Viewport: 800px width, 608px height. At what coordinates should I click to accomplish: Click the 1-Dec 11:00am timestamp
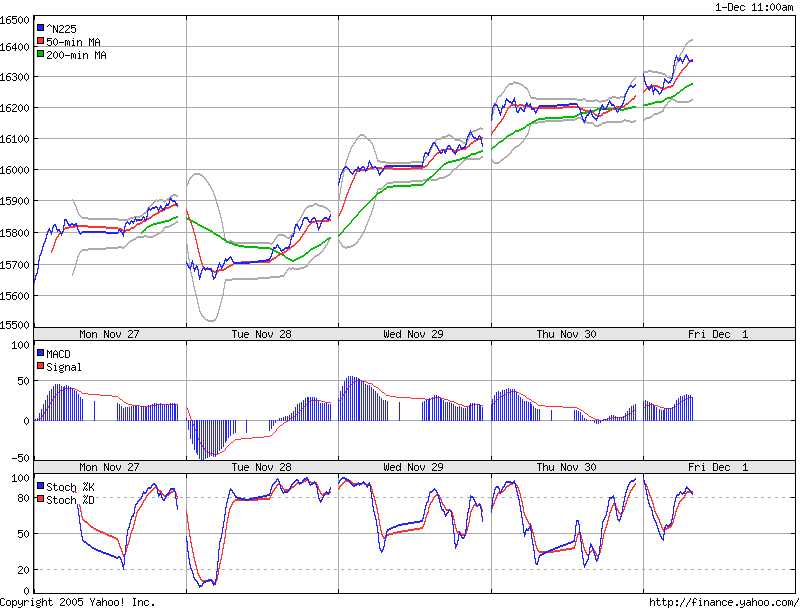coord(754,7)
